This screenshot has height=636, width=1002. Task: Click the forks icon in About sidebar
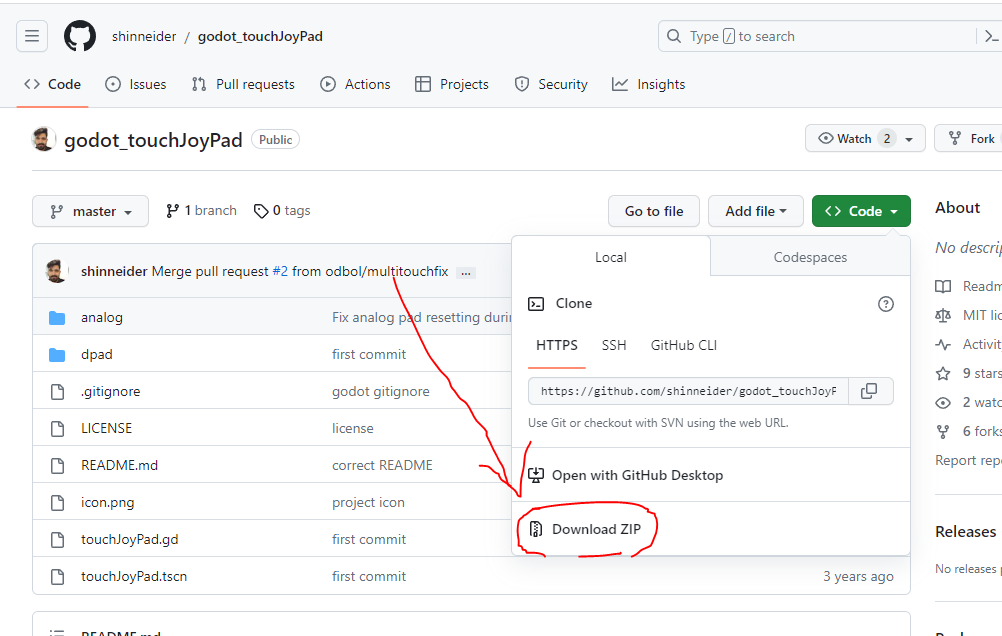pyautogui.click(x=943, y=432)
